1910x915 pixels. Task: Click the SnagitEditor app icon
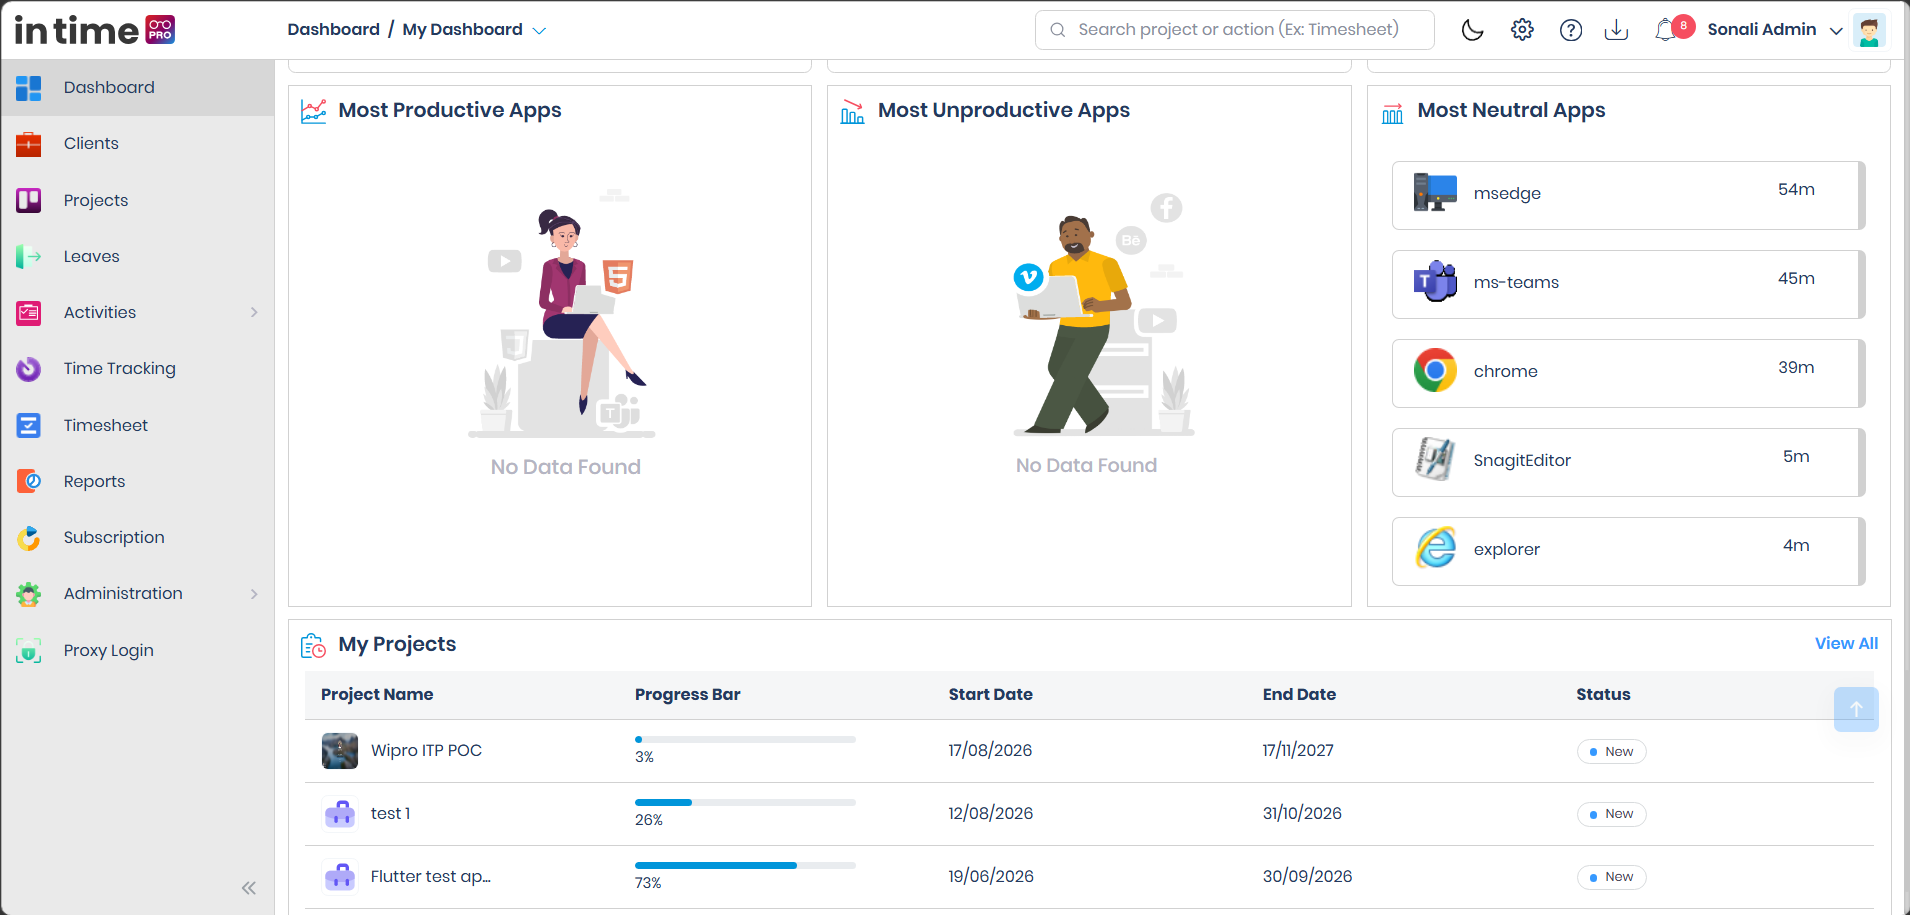tap(1435, 459)
